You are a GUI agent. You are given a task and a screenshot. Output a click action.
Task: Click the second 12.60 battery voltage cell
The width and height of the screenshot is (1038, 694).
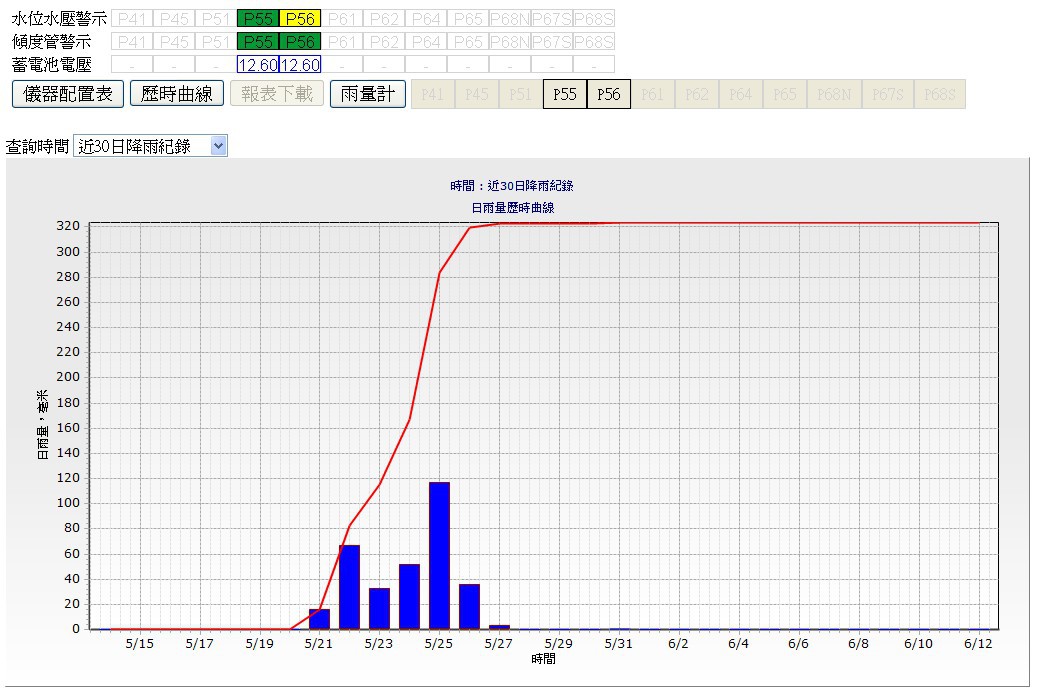point(300,64)
